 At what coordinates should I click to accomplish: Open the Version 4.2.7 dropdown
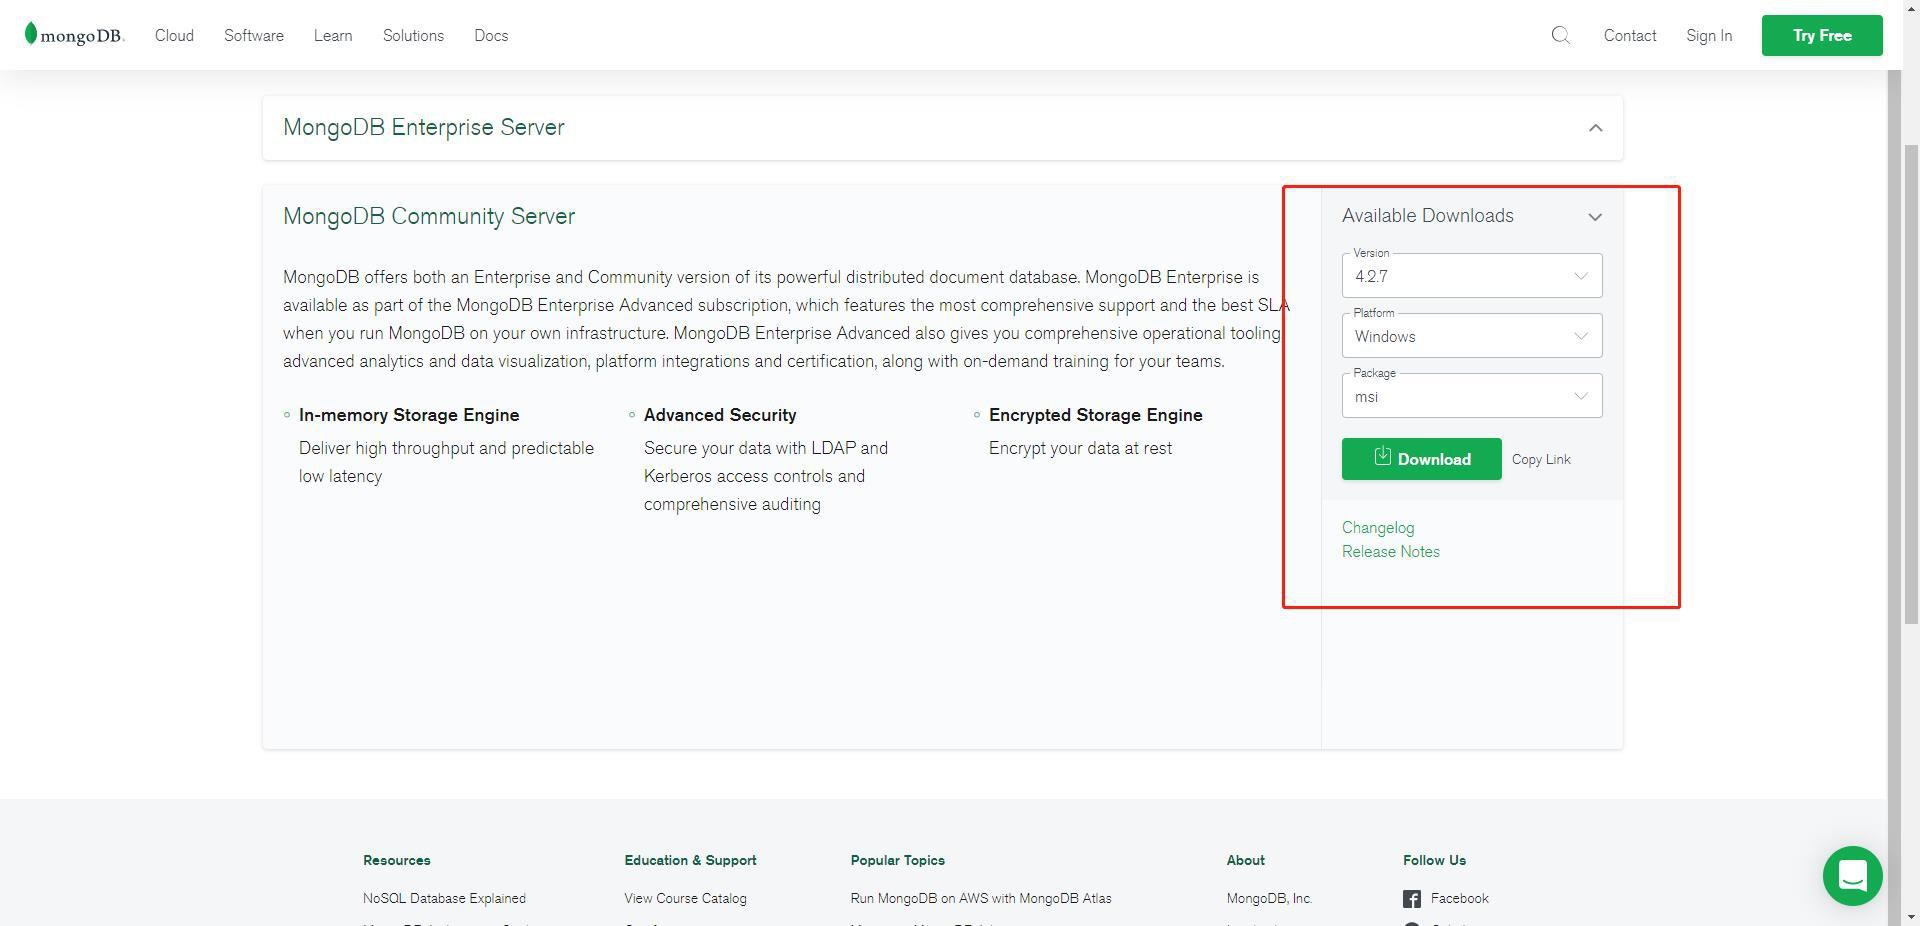1472,276
